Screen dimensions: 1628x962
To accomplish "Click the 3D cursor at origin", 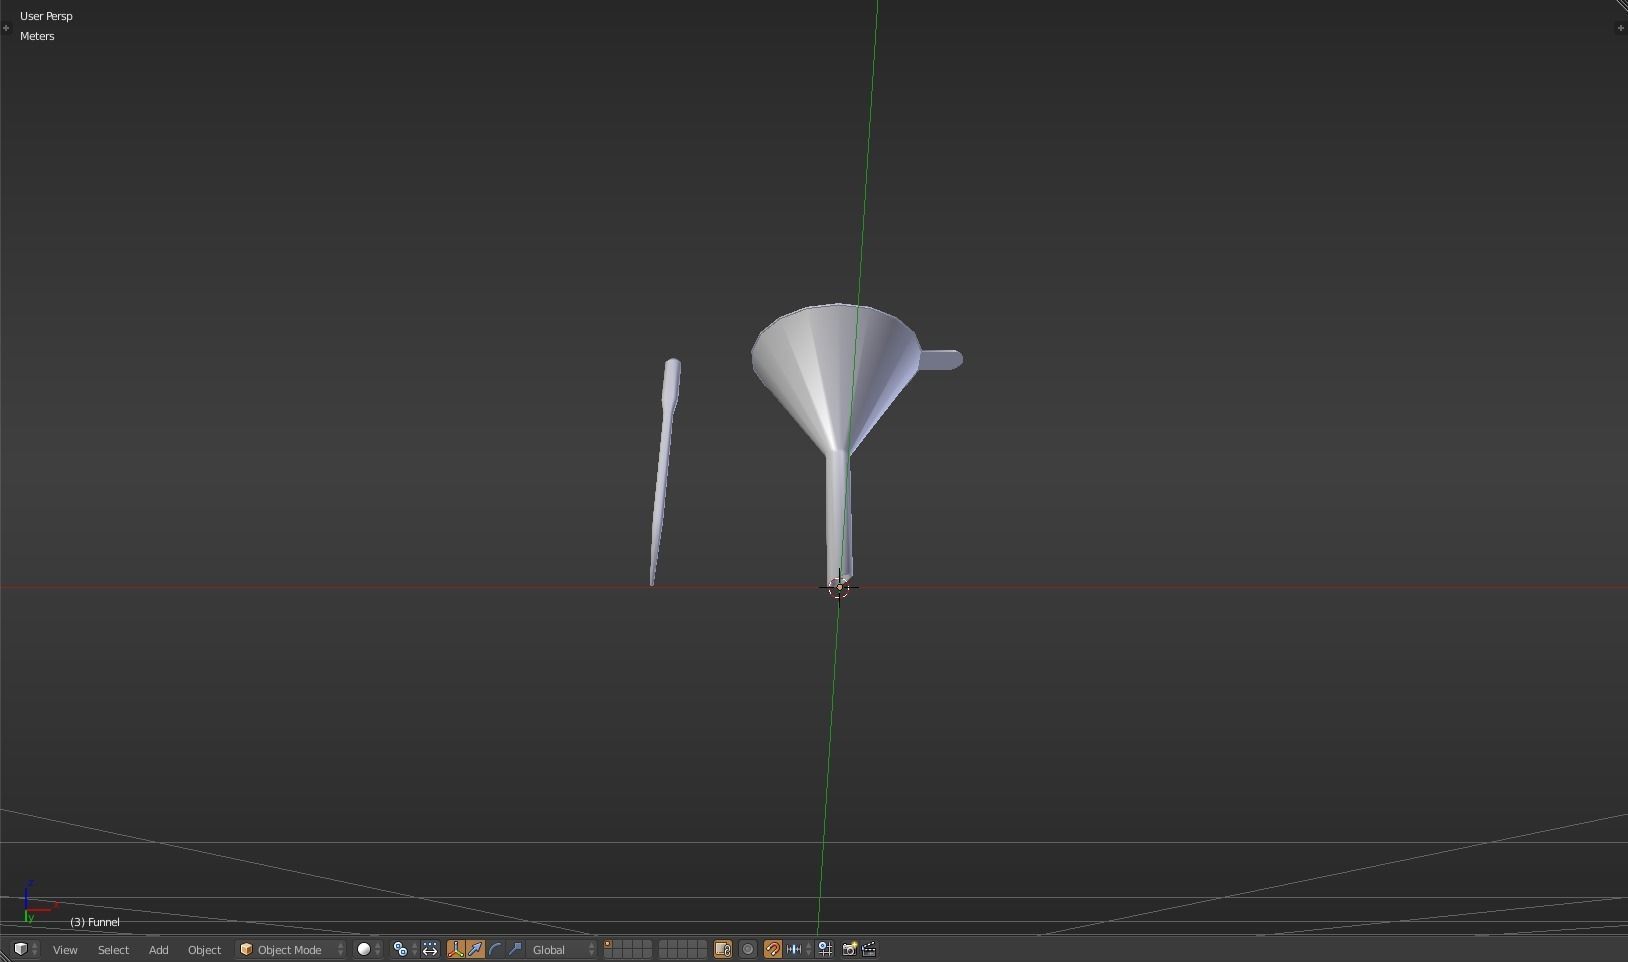I will [839, 588].
